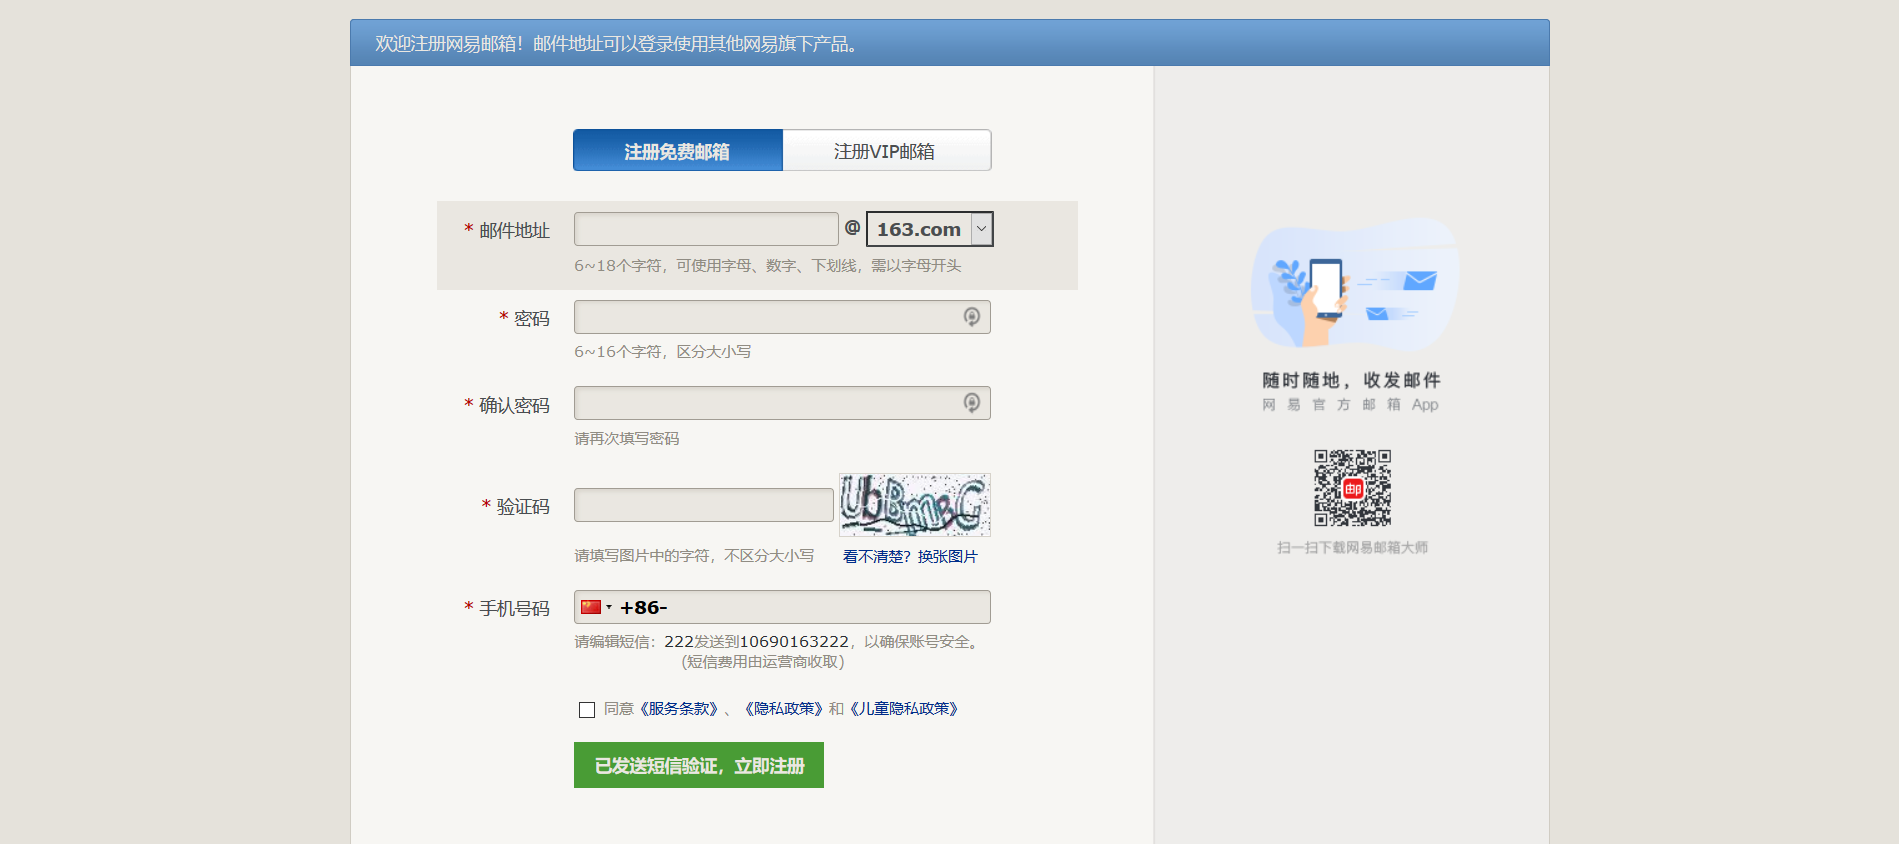Click the 密码 input field

coord(782,317)
